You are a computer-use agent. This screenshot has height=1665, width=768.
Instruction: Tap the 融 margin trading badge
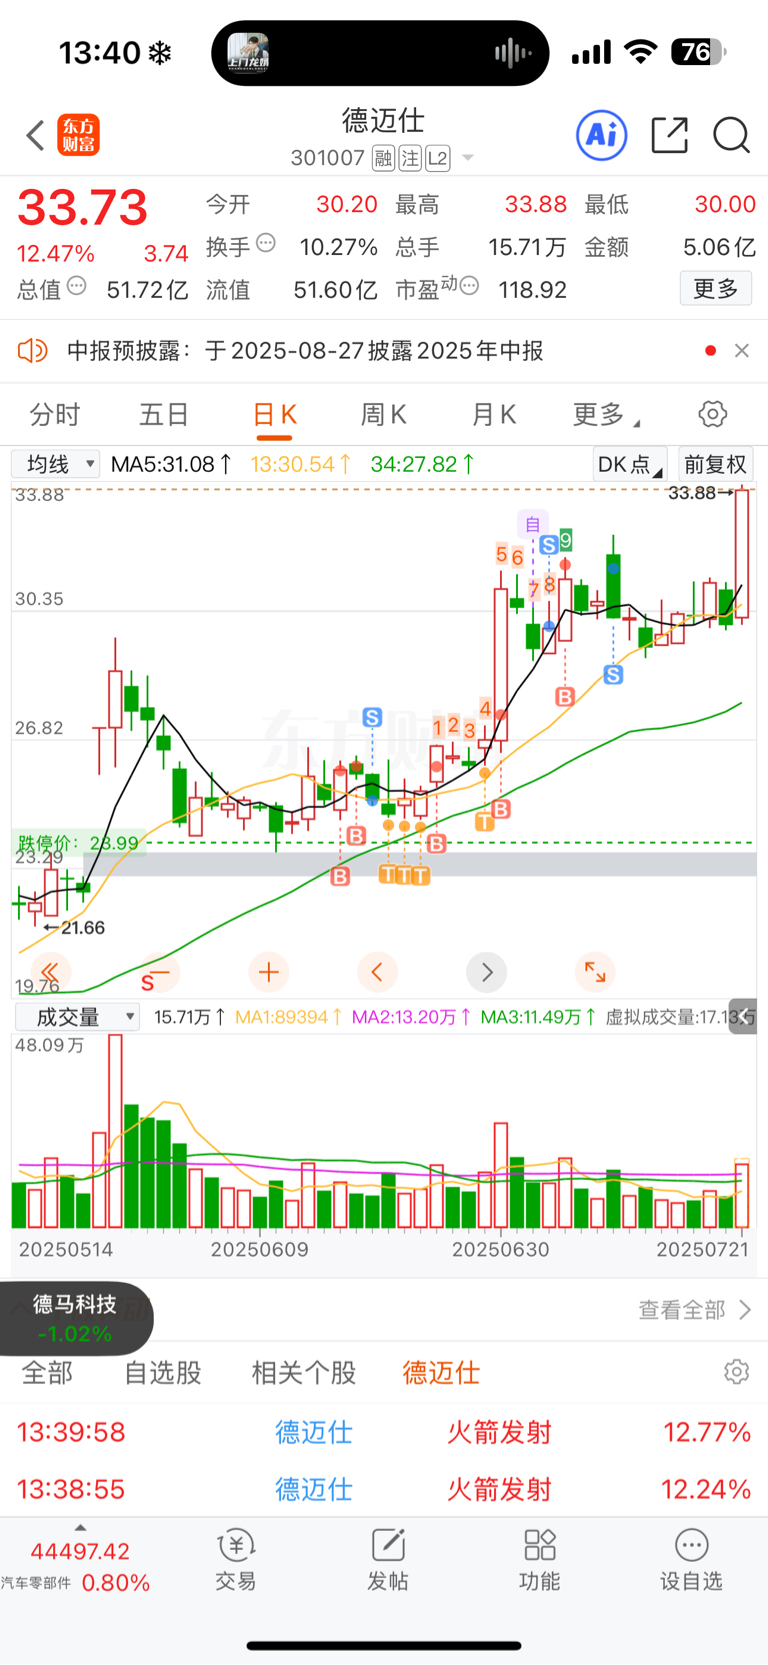383,158
